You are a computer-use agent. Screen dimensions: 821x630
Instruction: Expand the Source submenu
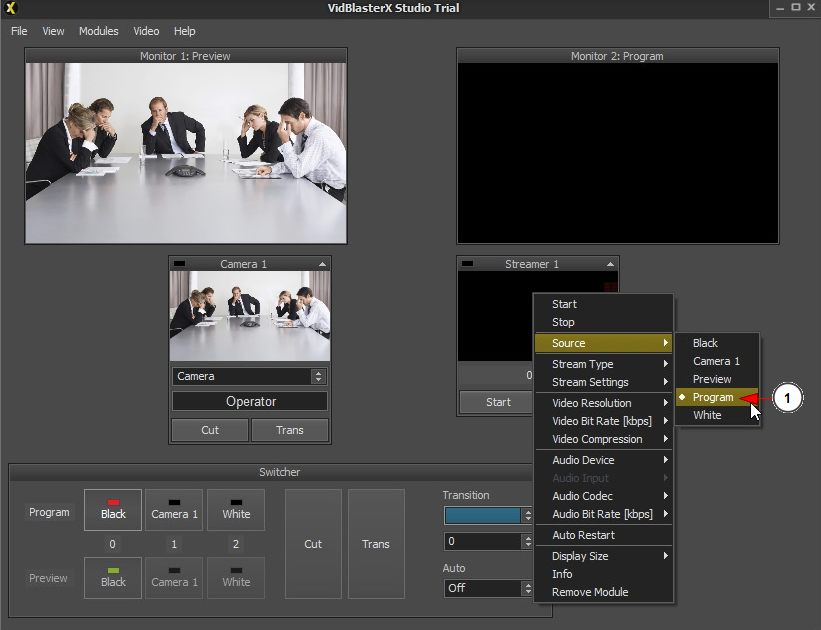(604, 343)
